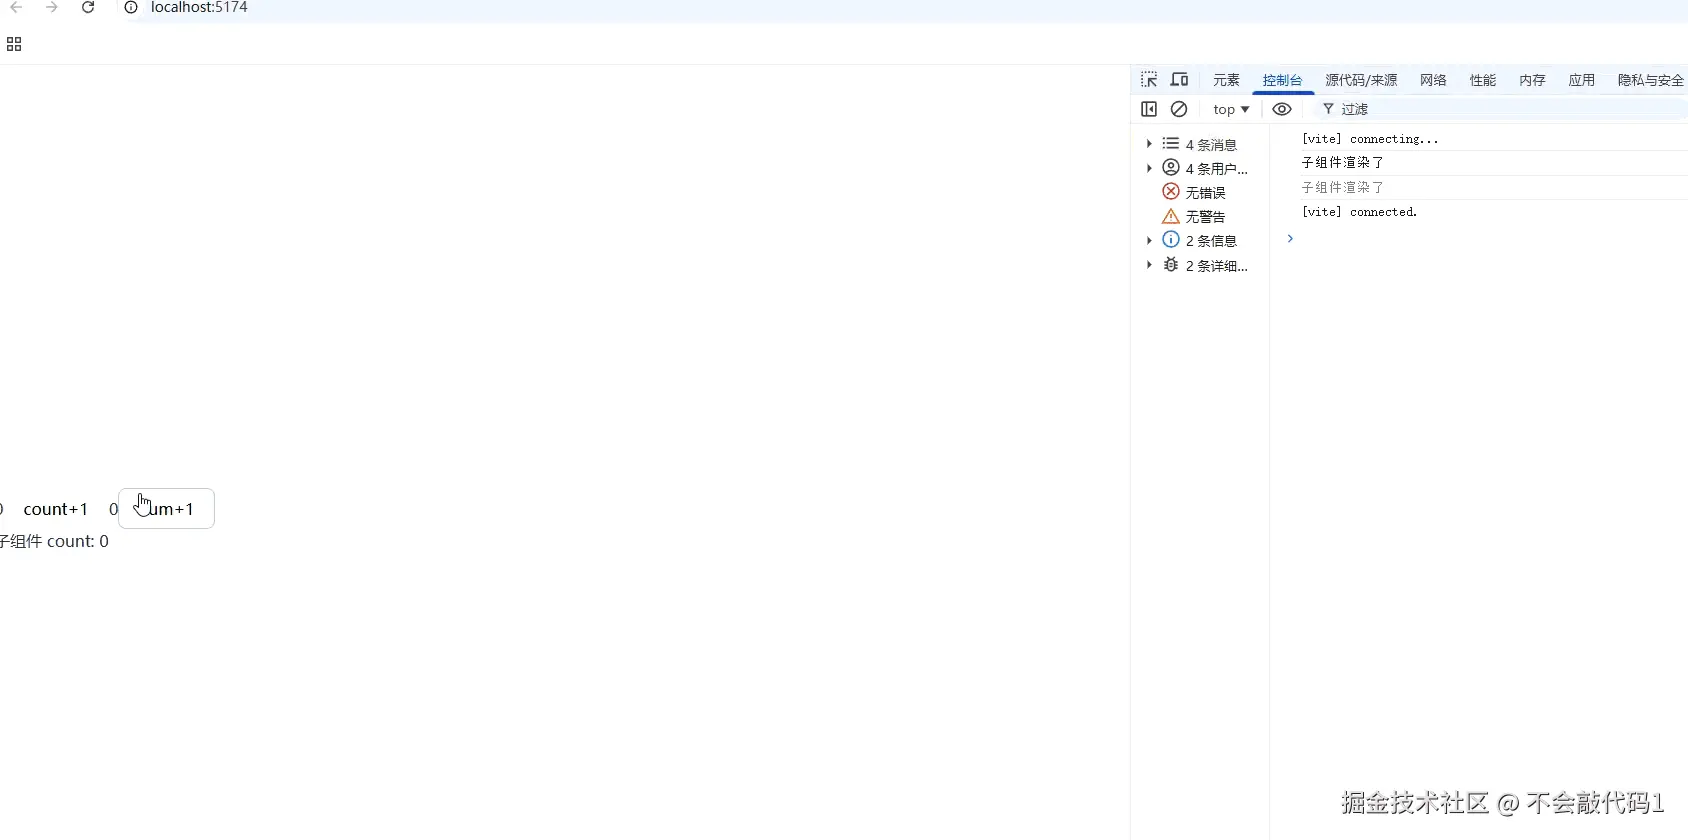Click the messages list icon
The image size is (1688, 840).
(x=1171, y=144)
